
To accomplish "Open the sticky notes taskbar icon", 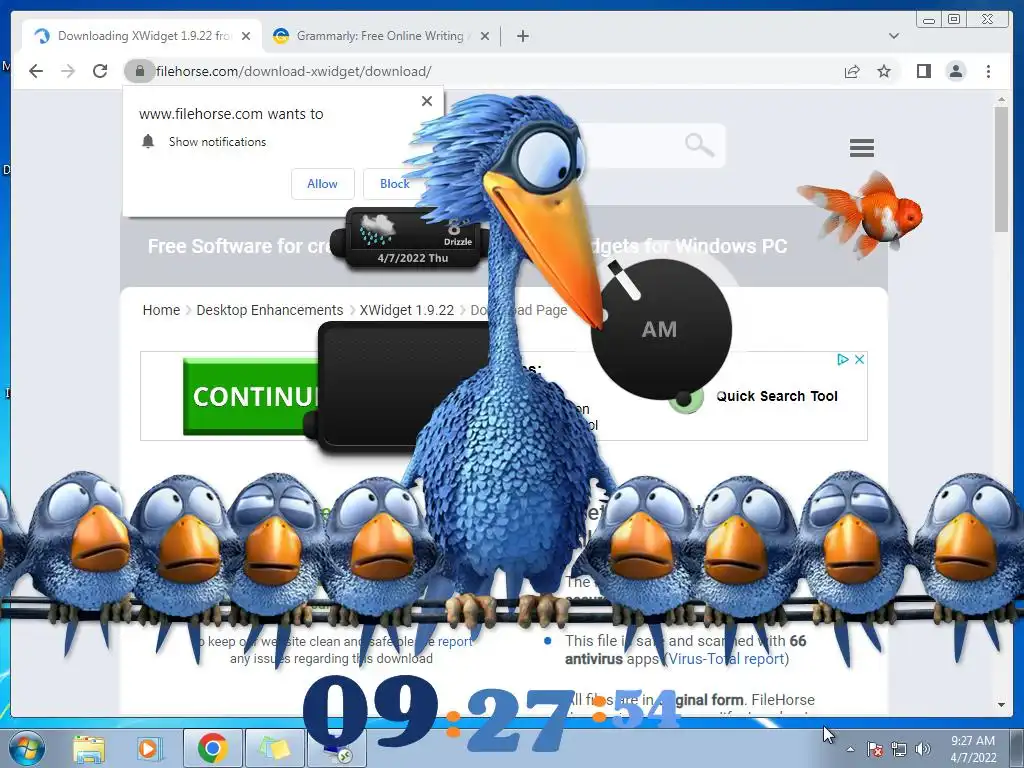I will click(274, 748).
